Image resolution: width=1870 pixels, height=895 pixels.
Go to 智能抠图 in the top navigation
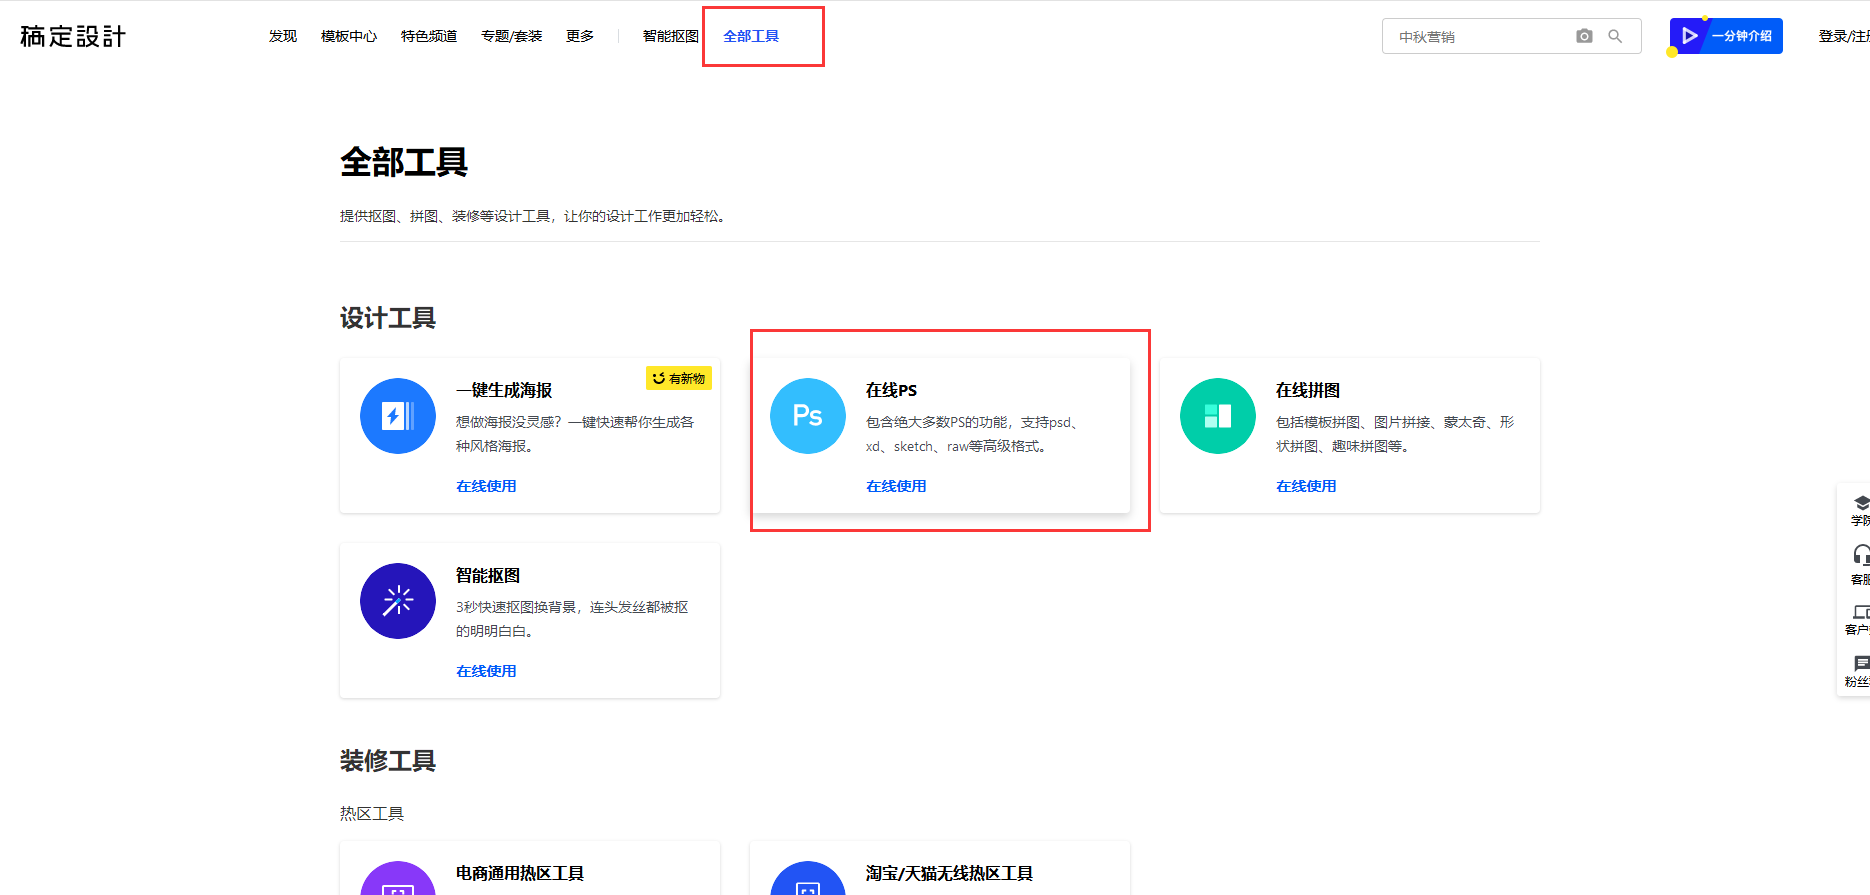pyautogui.click(x=670, y=36)
